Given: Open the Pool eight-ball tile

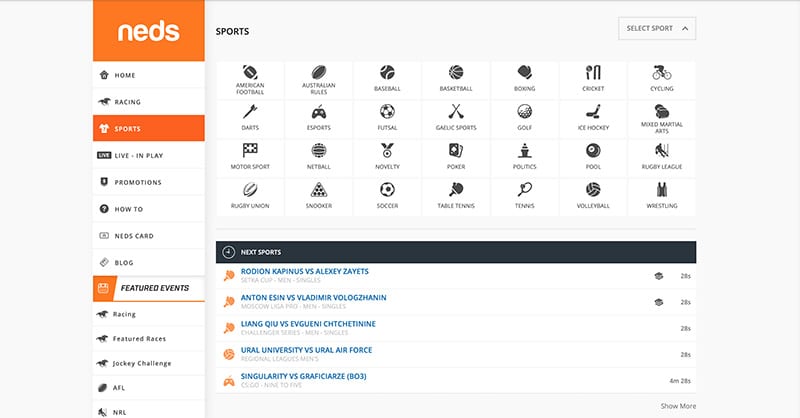Looking at the screenshot, I should point(593,158).
